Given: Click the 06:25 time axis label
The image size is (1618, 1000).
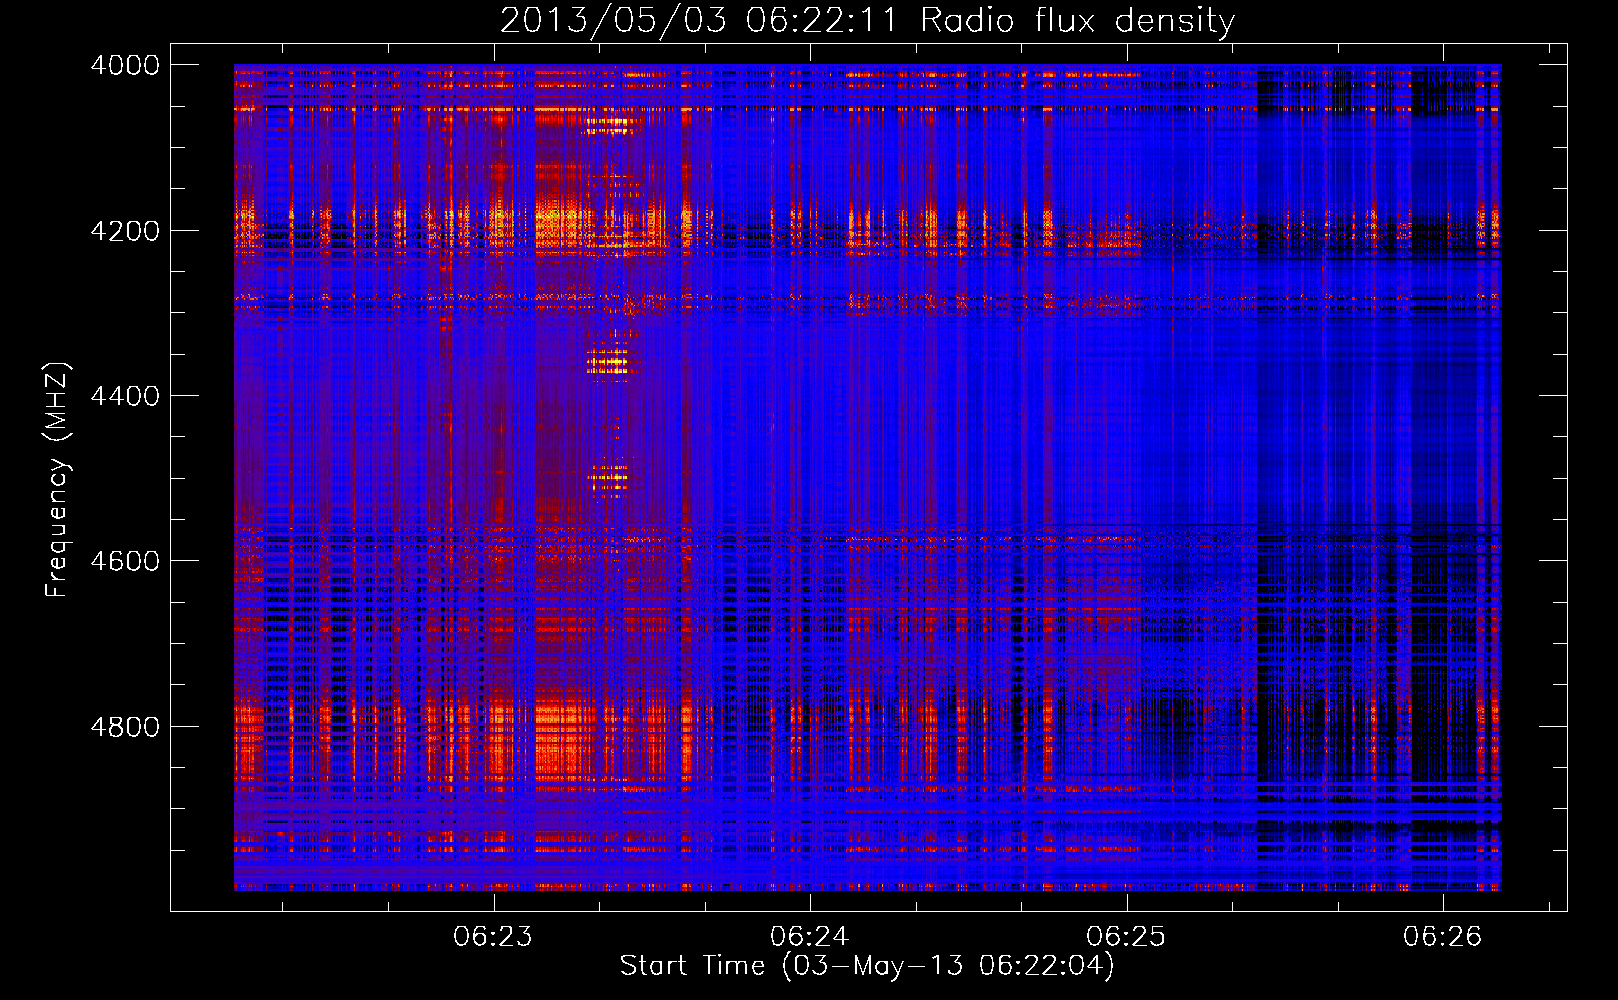Looking at the screenshot, I should coord(1127,936).
